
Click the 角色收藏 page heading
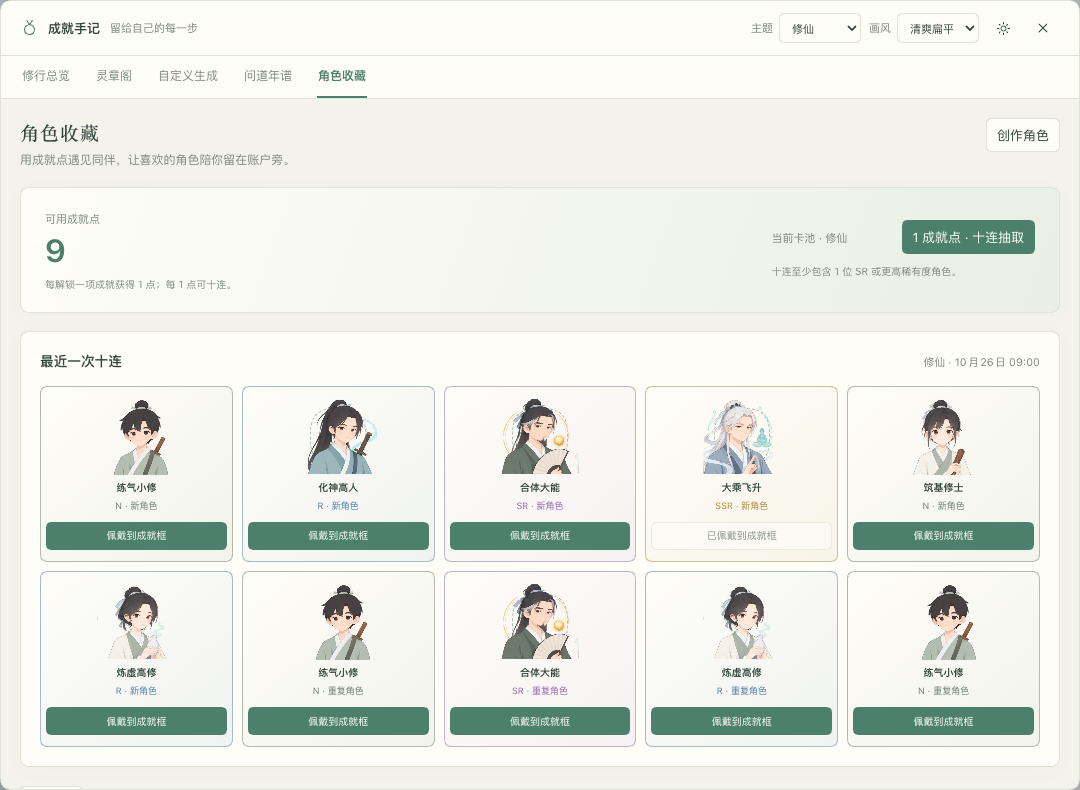point(60,134)
